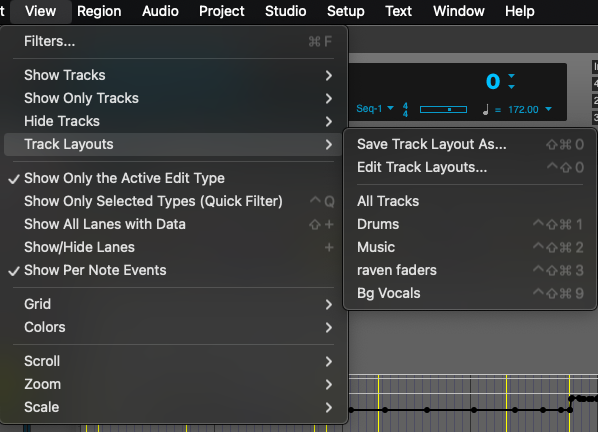
Task: Expand the Scale submenu
Action: click(173, 407)
